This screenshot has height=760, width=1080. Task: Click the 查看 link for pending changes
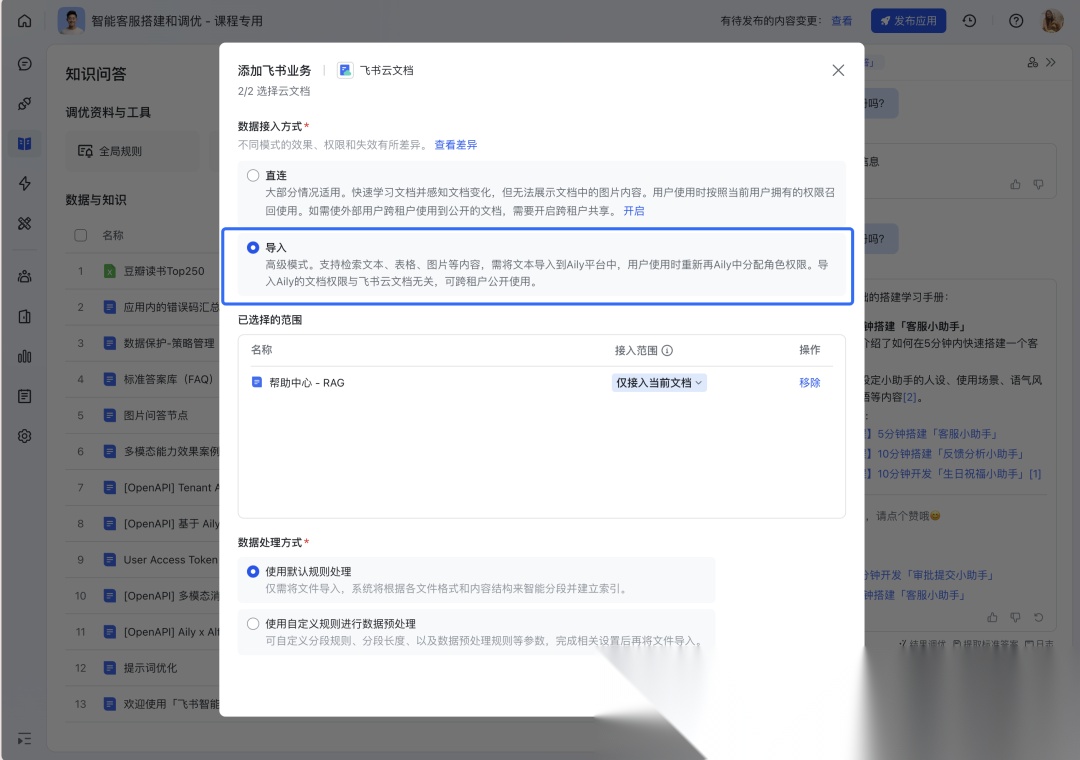842,21
